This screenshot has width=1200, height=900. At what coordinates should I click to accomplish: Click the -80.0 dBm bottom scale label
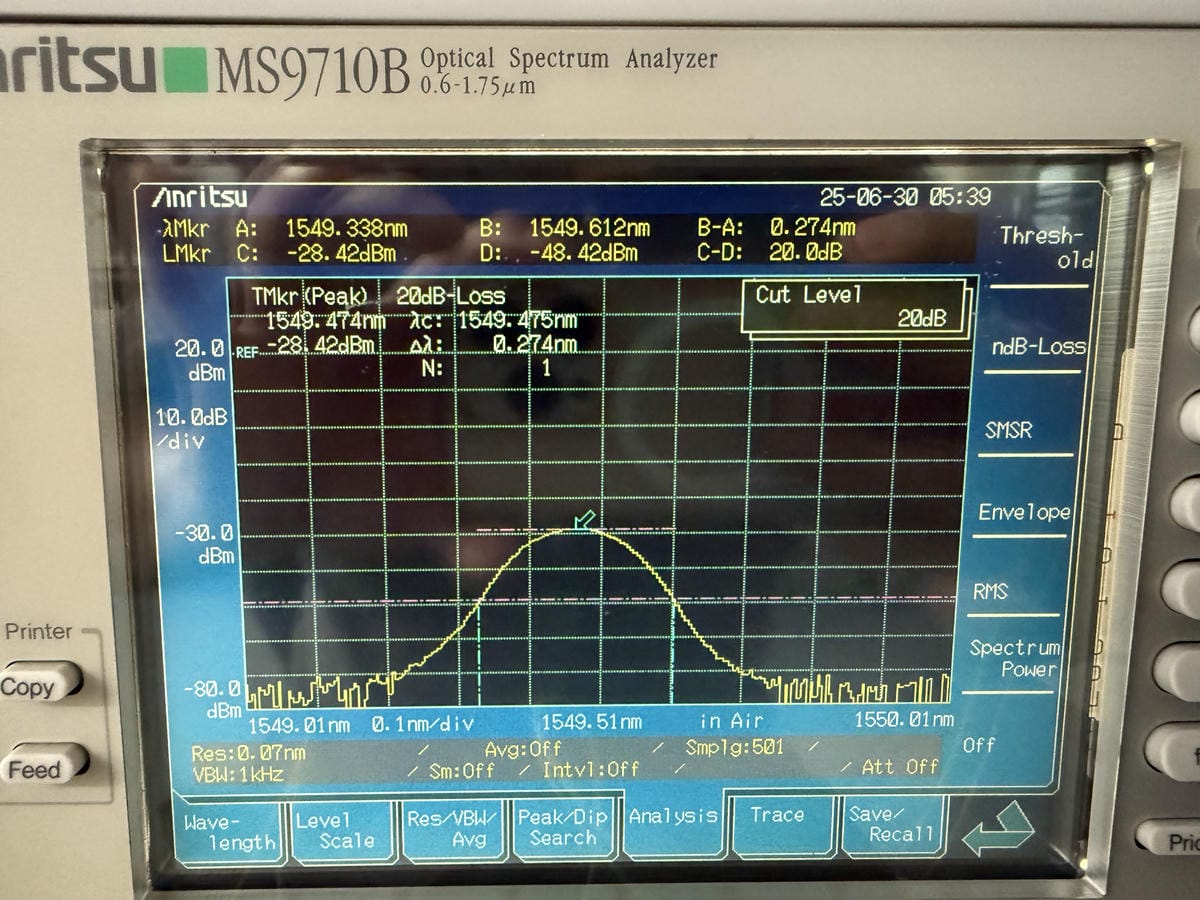pyautogui.click(x=211, y=700)
